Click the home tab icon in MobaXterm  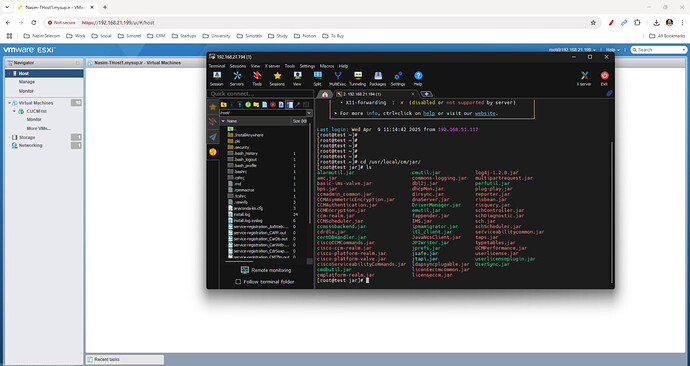pos(325,94)
